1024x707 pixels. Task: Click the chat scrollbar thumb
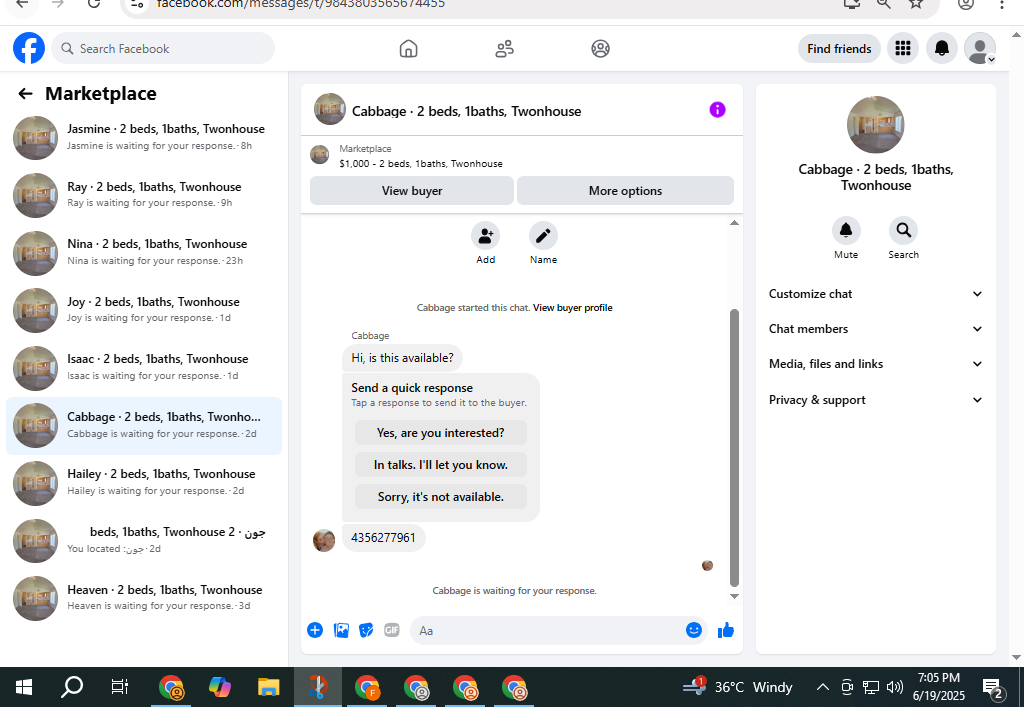tap(734, 448)
